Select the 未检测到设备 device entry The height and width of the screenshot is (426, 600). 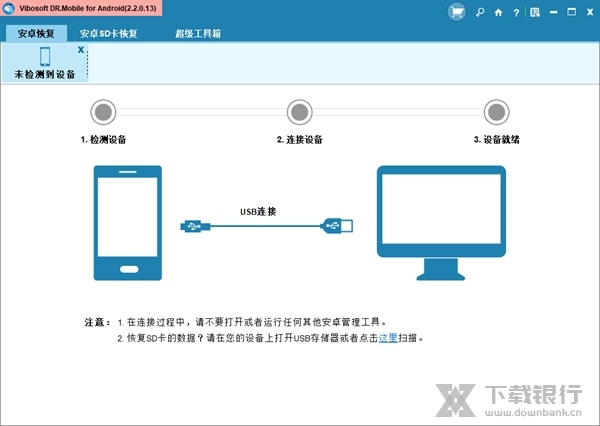point(45,62)
